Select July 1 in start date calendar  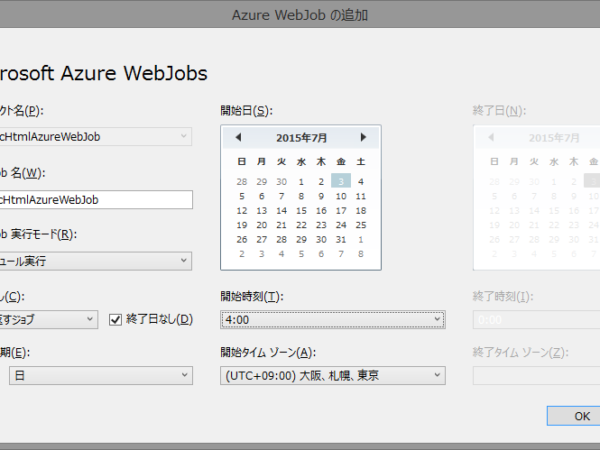(301, 181)
